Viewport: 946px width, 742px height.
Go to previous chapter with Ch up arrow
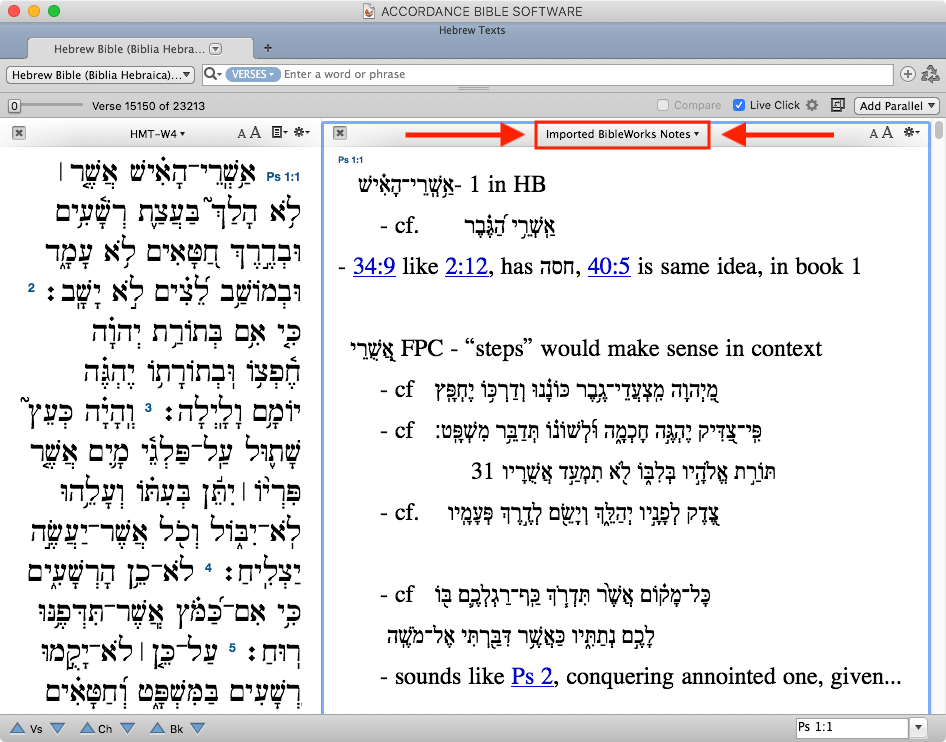pyautogui.click(x=87, y=728)
